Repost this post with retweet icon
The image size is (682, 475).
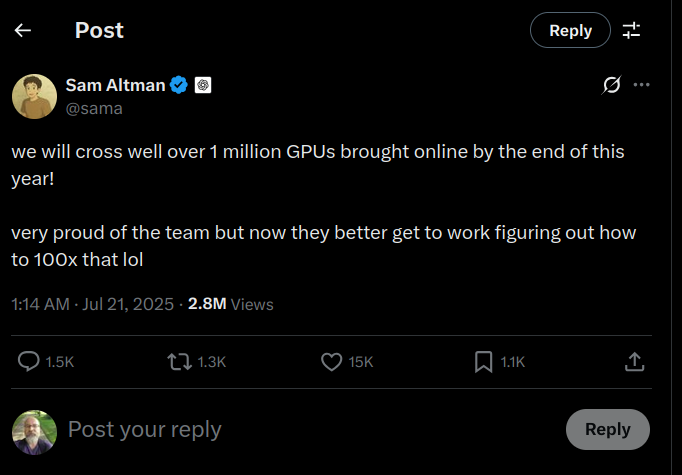[x=180, y=362]
